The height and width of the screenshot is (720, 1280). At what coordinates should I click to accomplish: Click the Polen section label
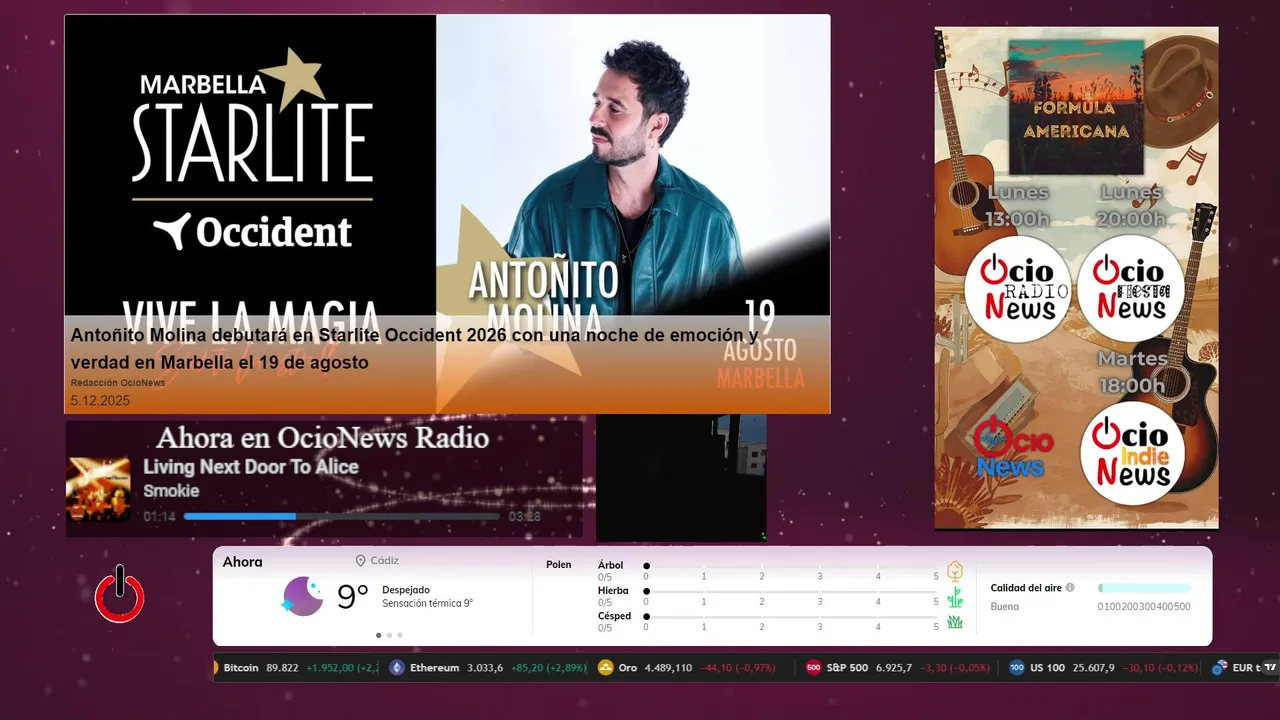(558, 565)
